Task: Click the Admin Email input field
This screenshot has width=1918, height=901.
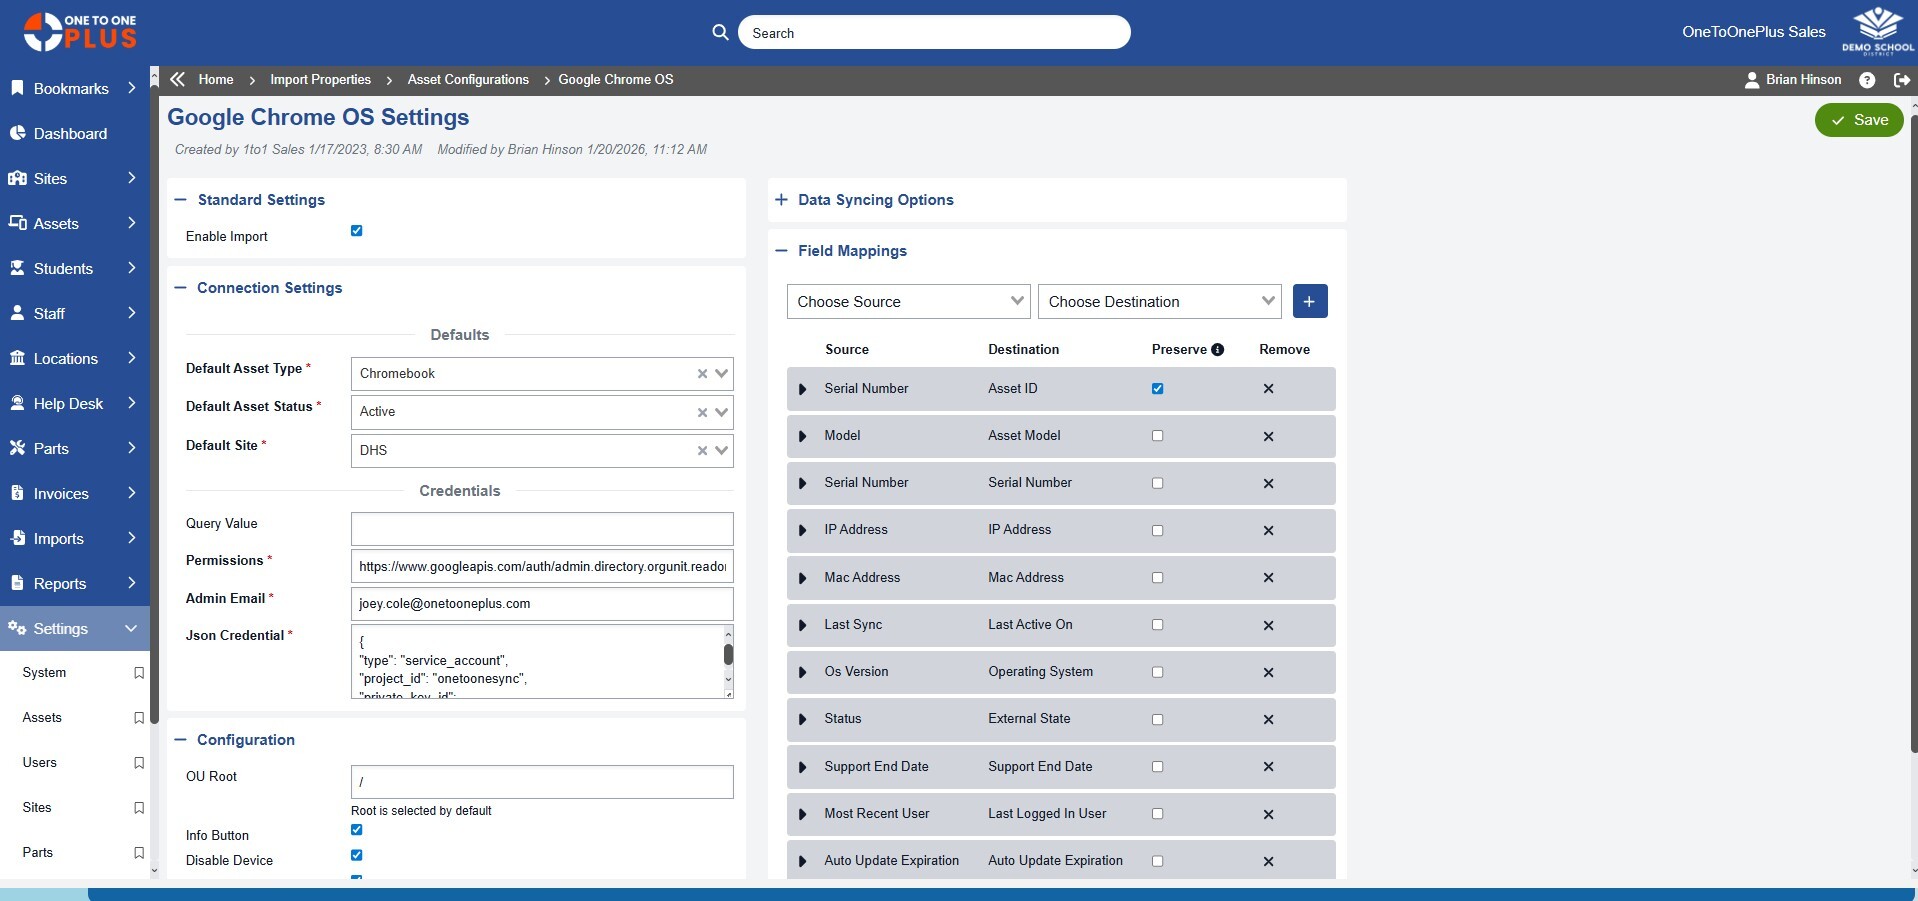Action: pyautogui.click(x=541, y=604)
